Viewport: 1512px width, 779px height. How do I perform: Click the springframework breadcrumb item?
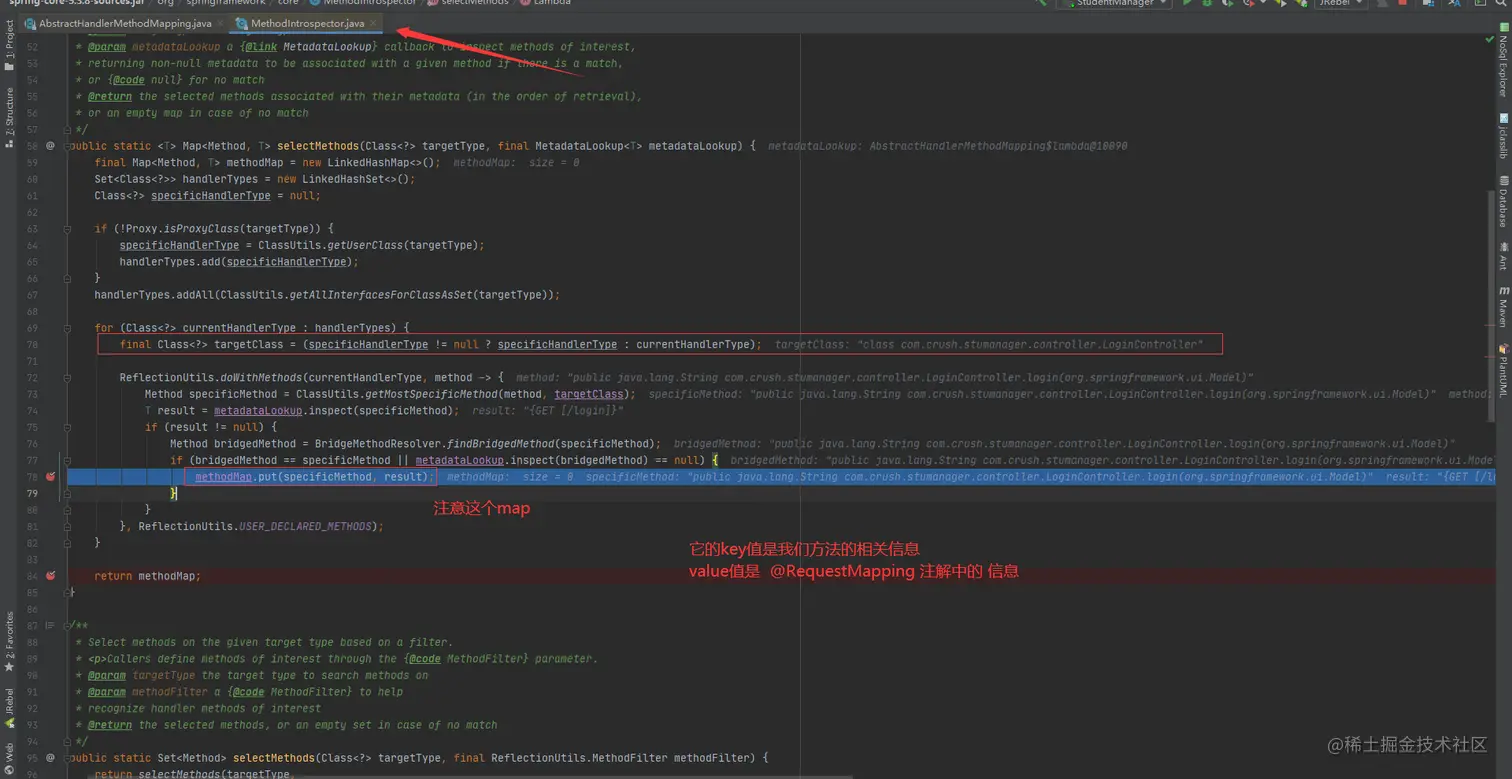pyautogui.click(x=226, y=3)
